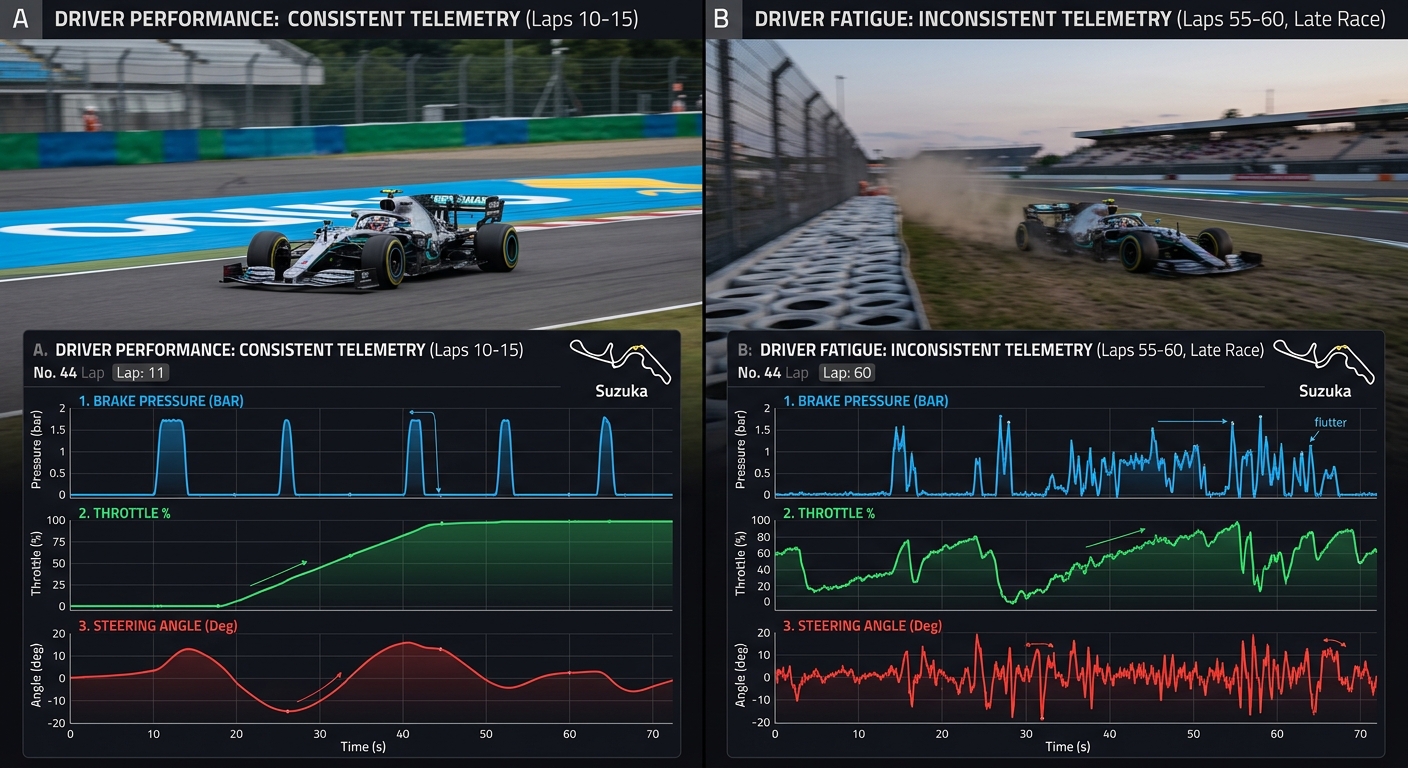Click the "A" letter badge in the top banner
This screenshot has width=1408, height=768.
[x=21, y=20]
